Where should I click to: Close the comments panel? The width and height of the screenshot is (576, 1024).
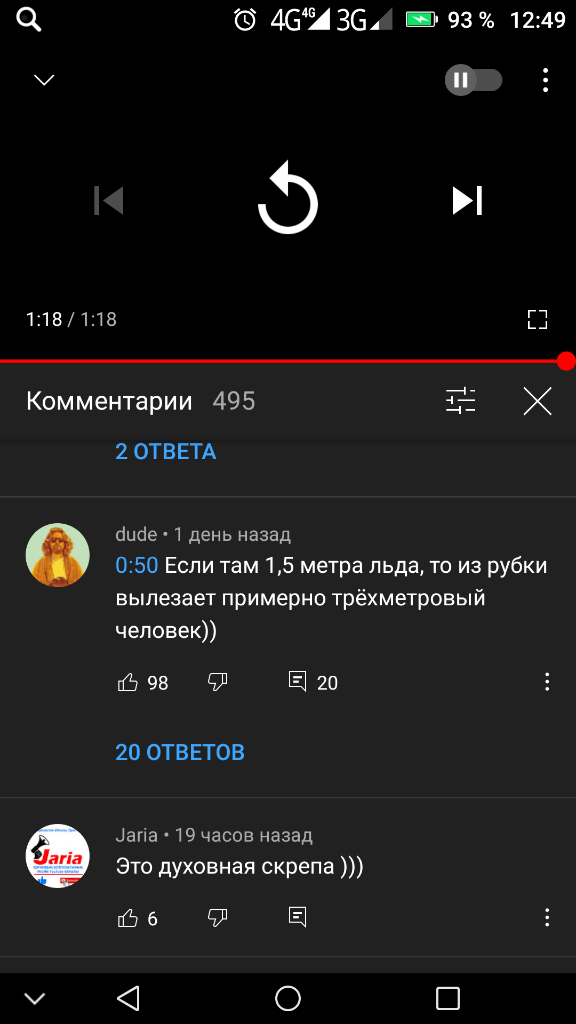537,401
